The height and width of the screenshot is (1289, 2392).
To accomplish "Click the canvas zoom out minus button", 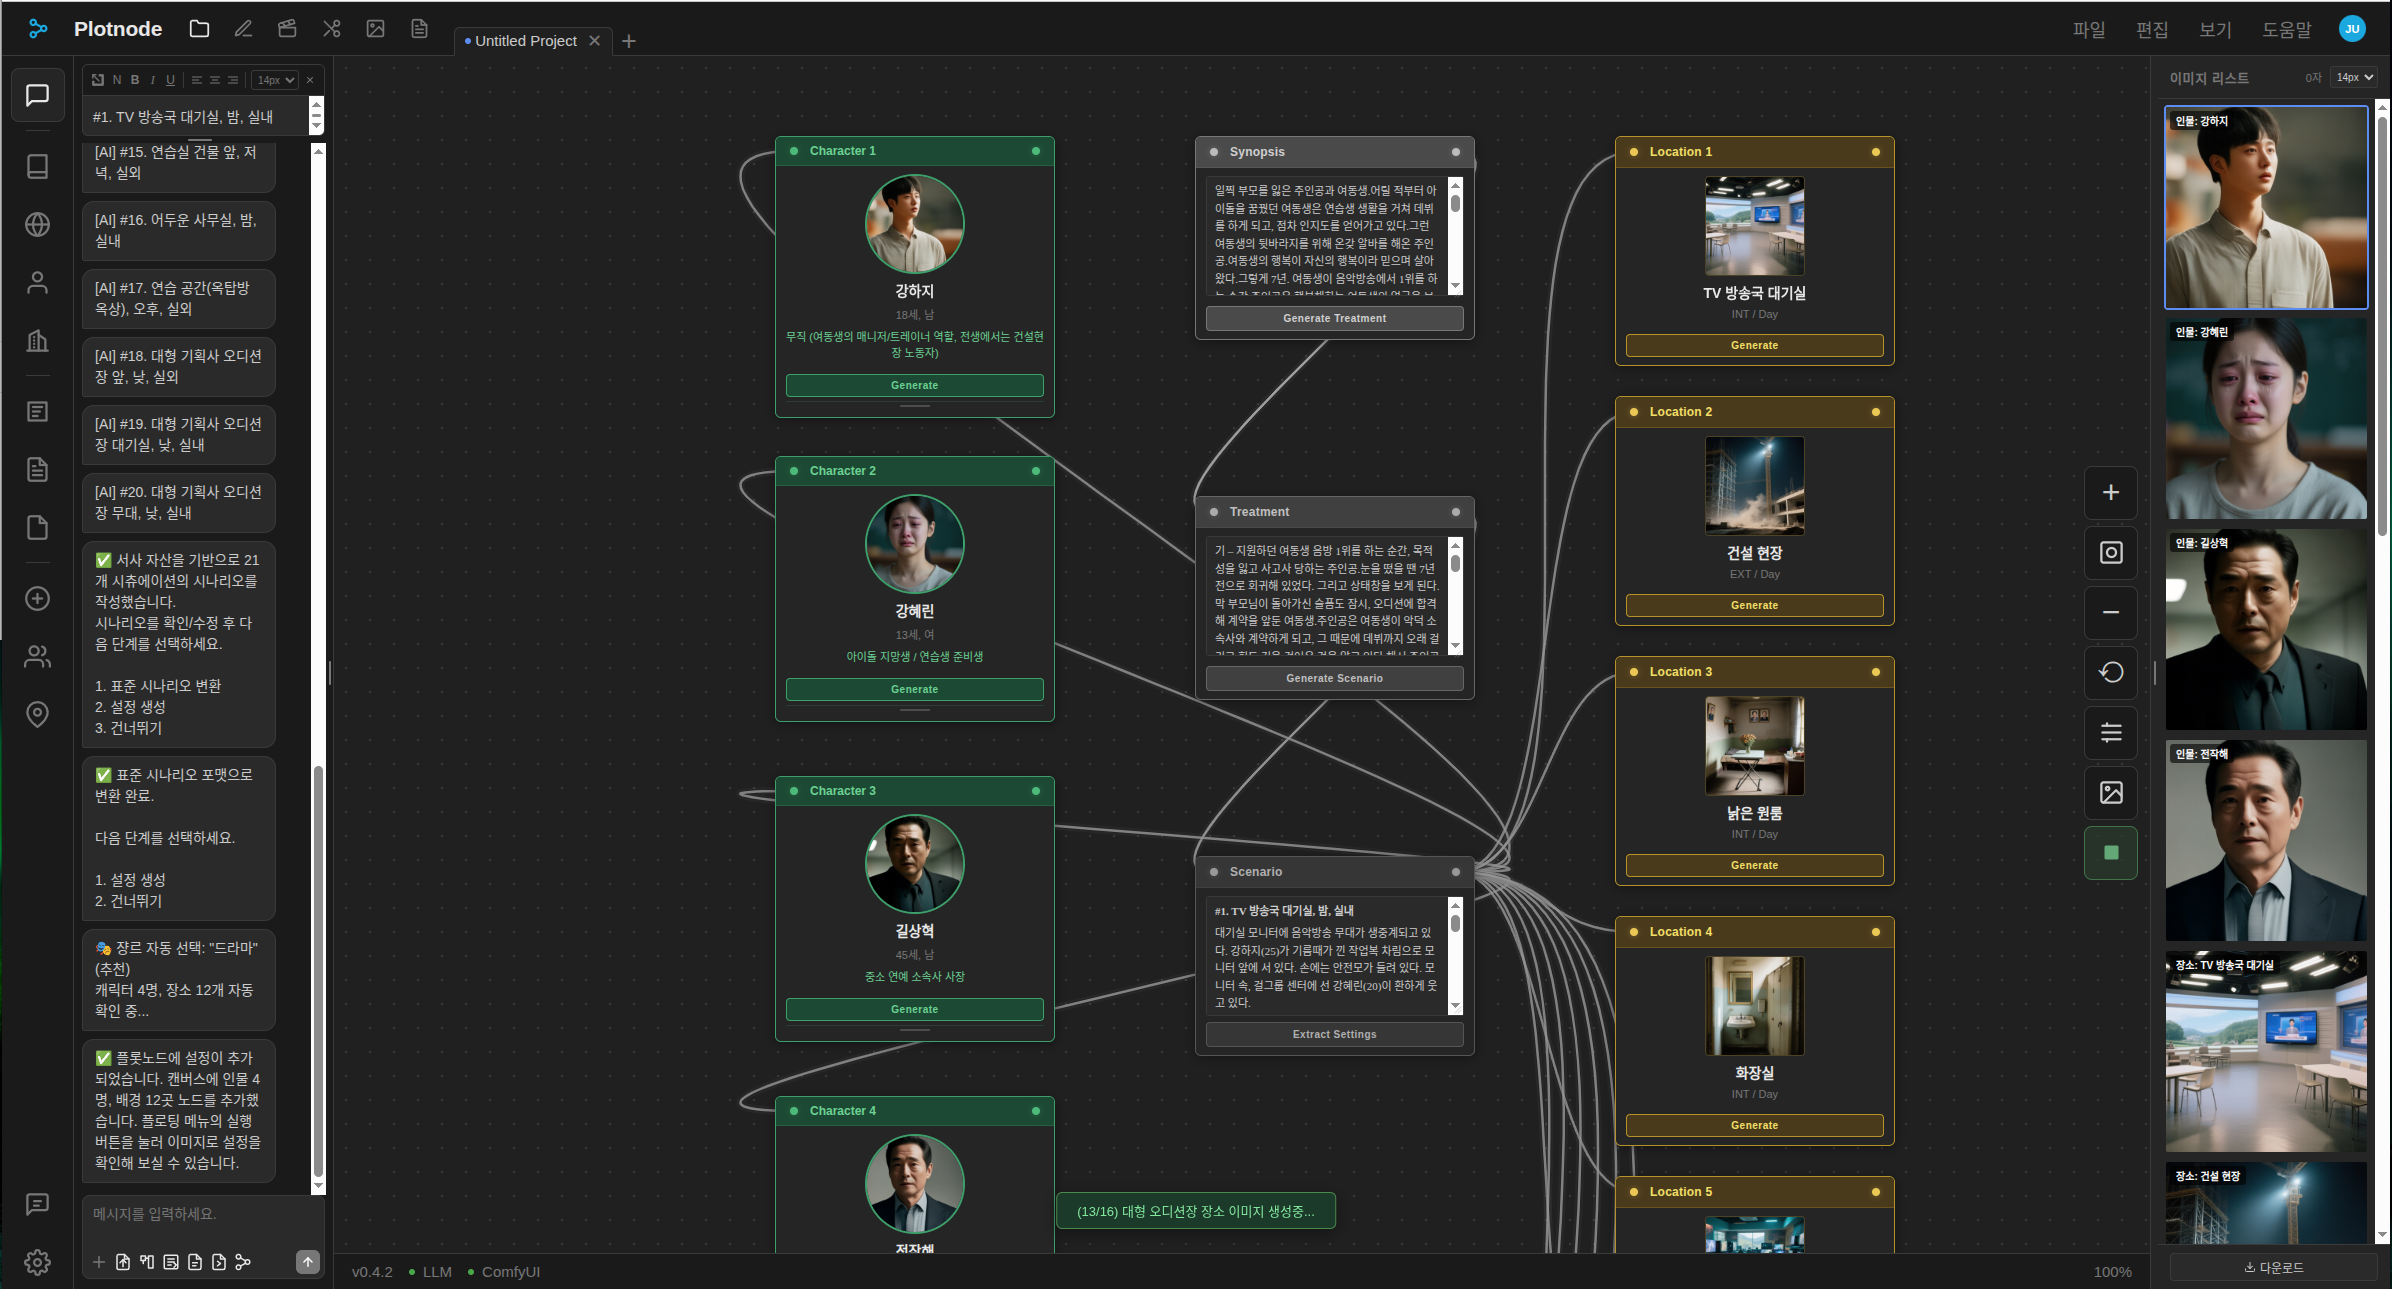I will [x=2111, y=613].
